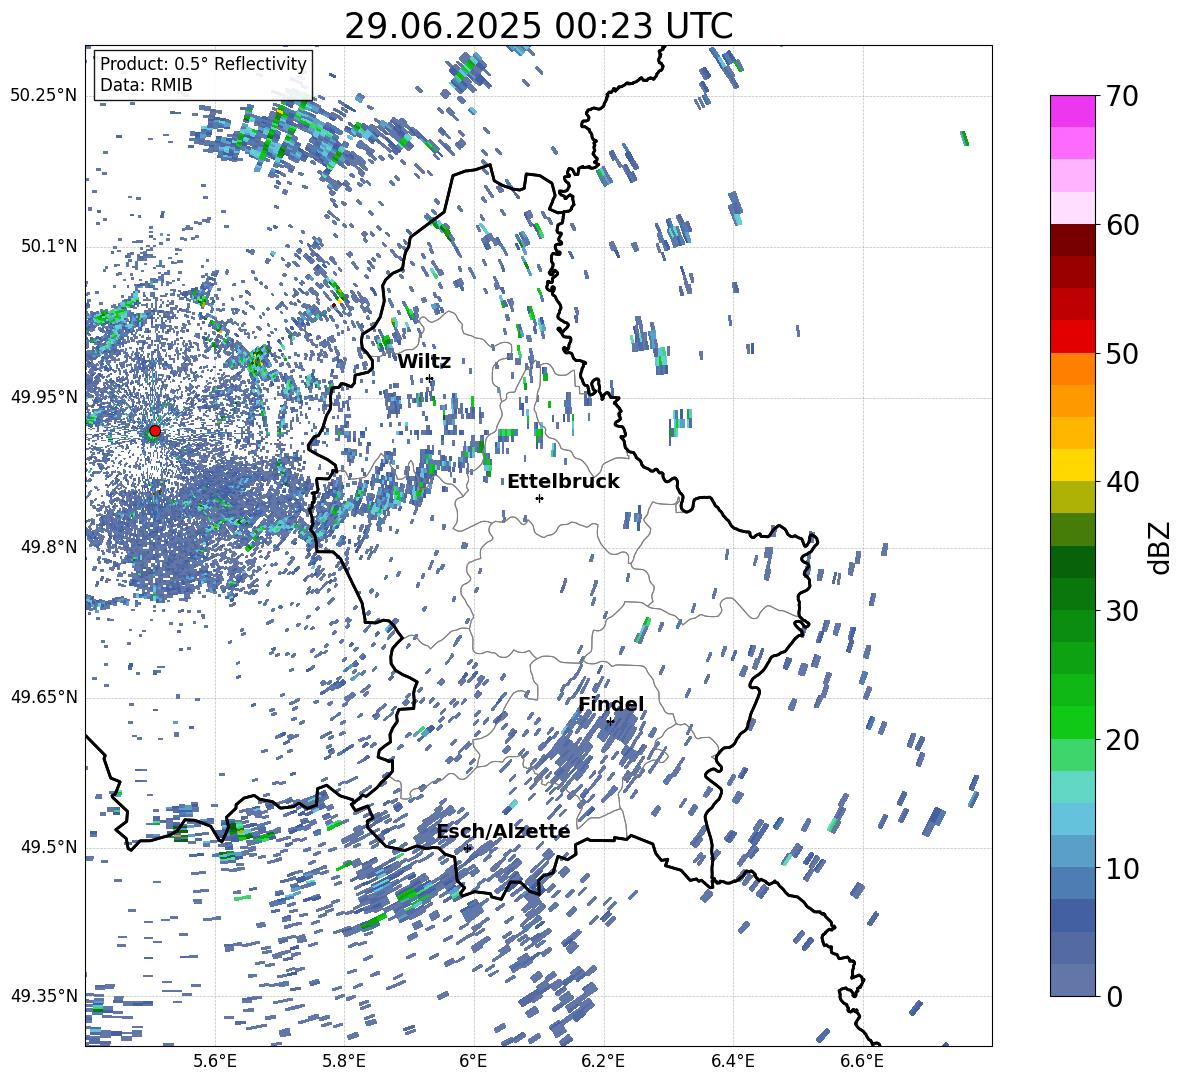Click the red radar site marker

(x=155, y=431)
